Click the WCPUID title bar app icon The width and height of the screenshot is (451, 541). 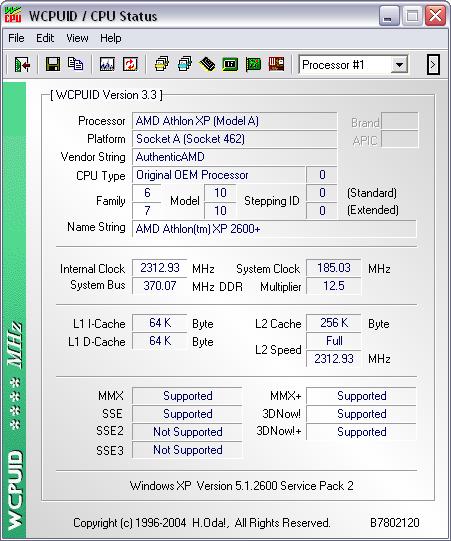pos(13,15)
